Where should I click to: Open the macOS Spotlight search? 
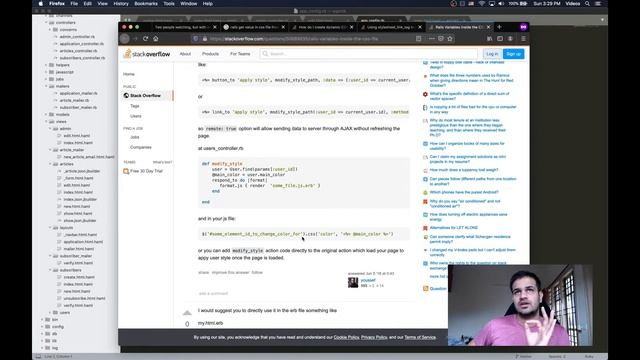[587, 4]
